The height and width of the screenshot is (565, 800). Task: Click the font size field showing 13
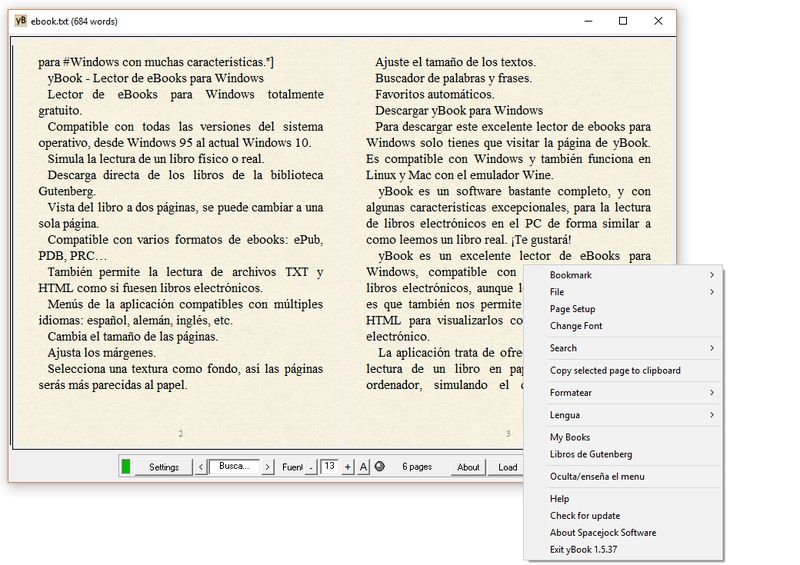329,466
